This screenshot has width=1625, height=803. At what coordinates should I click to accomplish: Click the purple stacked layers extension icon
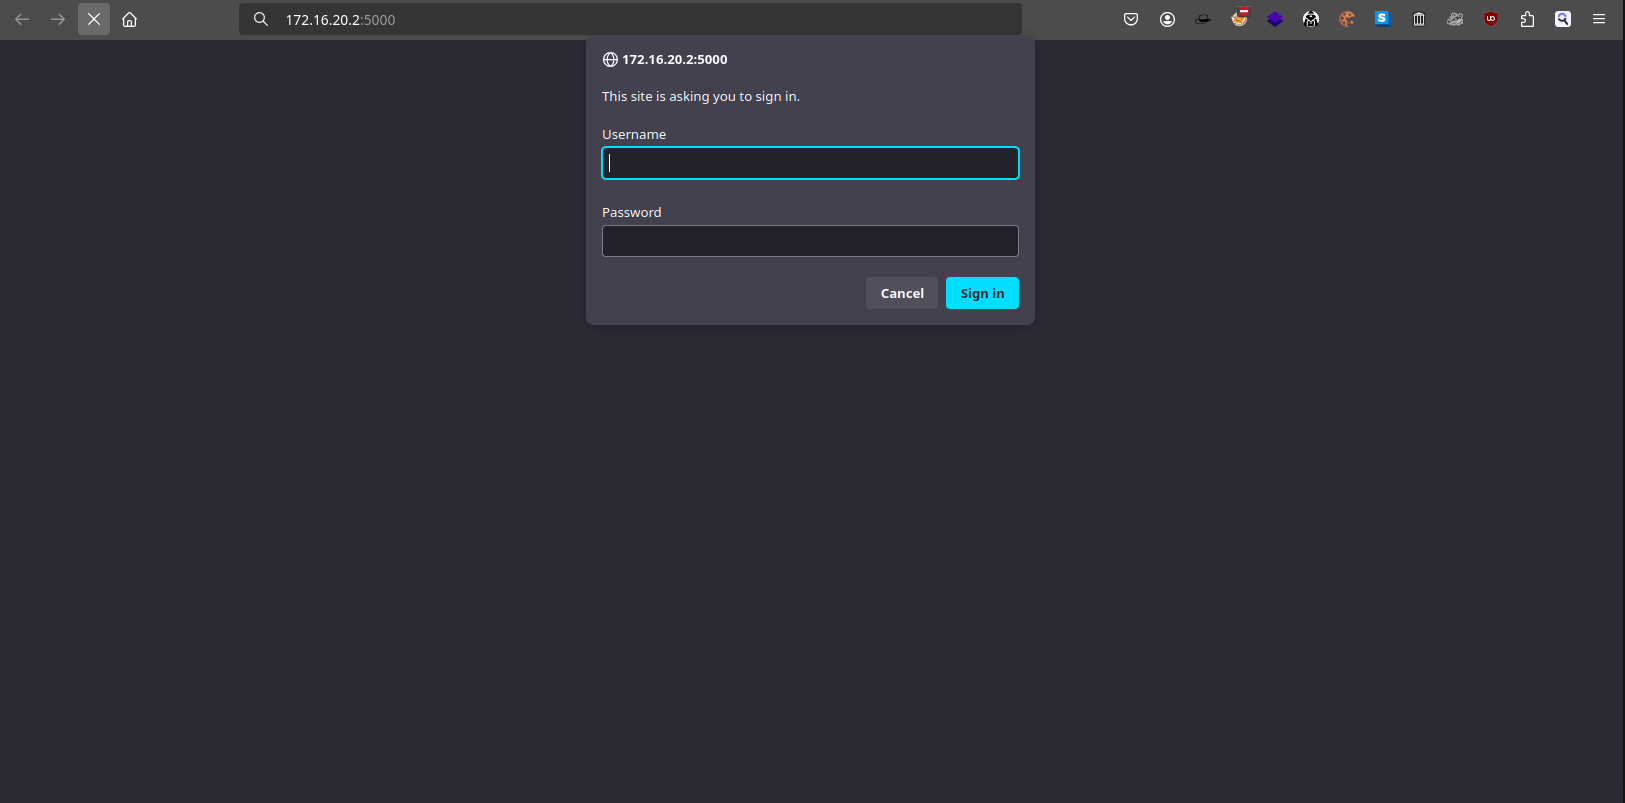1275,19
